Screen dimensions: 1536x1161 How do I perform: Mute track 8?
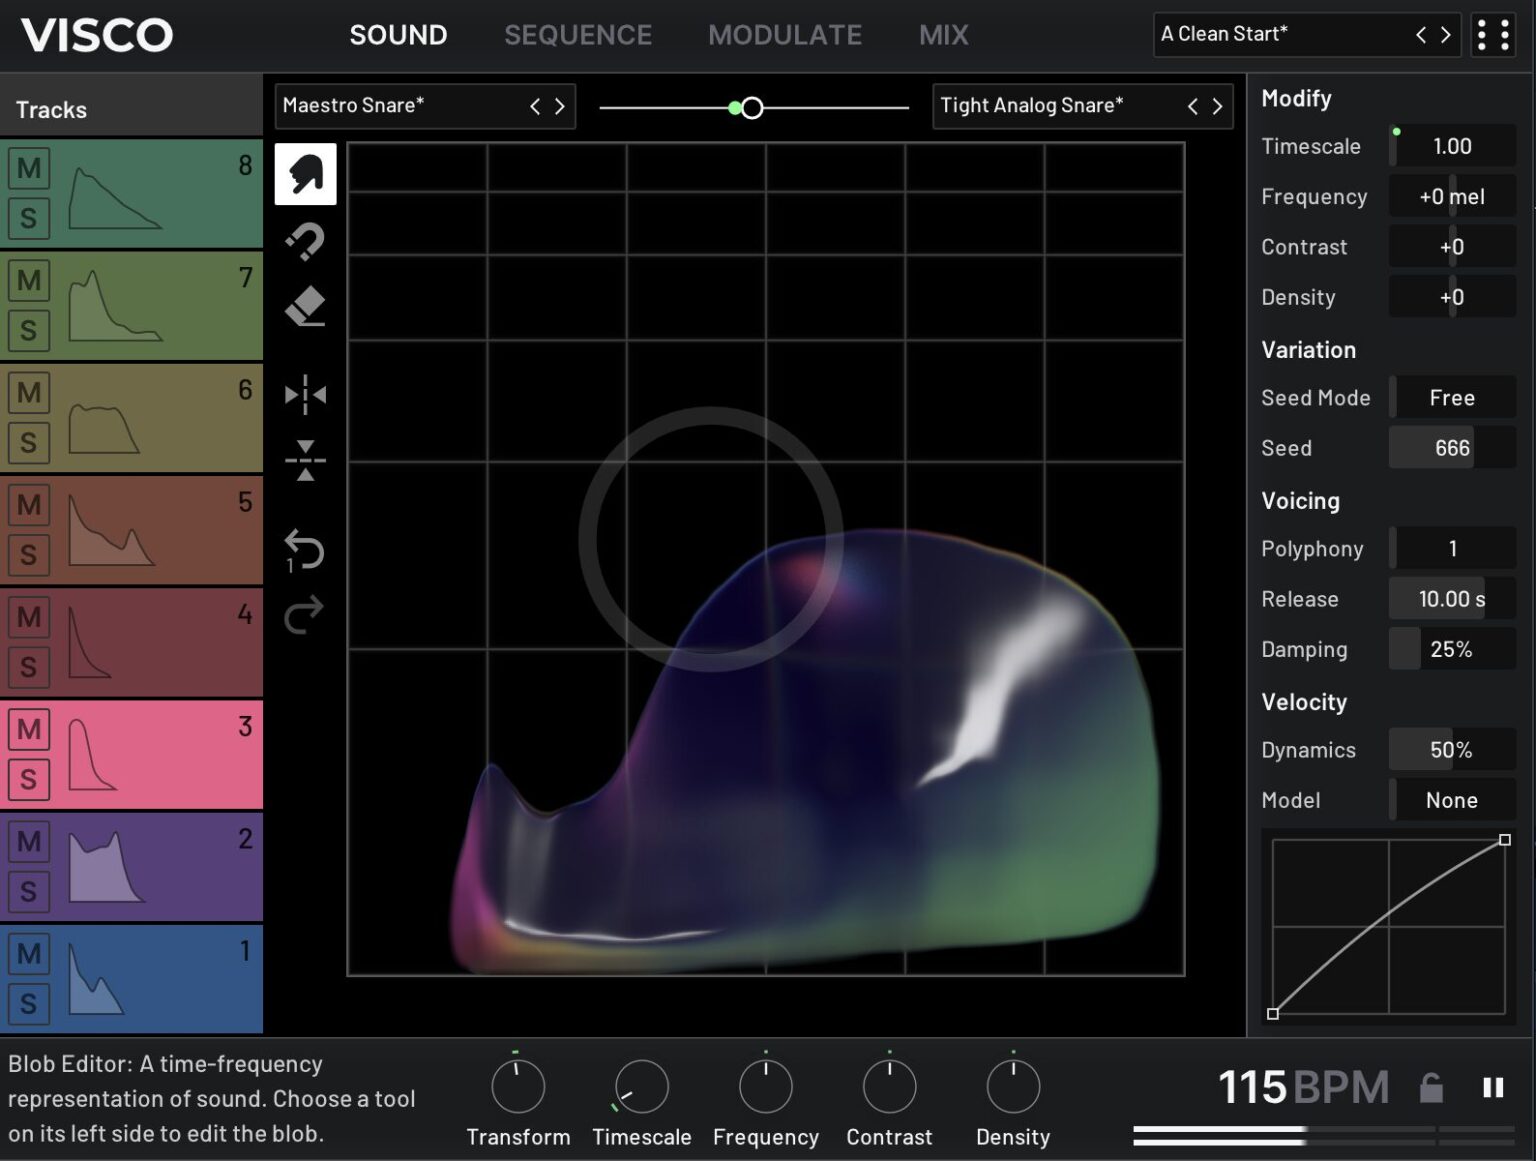click(x=29, y=168)
